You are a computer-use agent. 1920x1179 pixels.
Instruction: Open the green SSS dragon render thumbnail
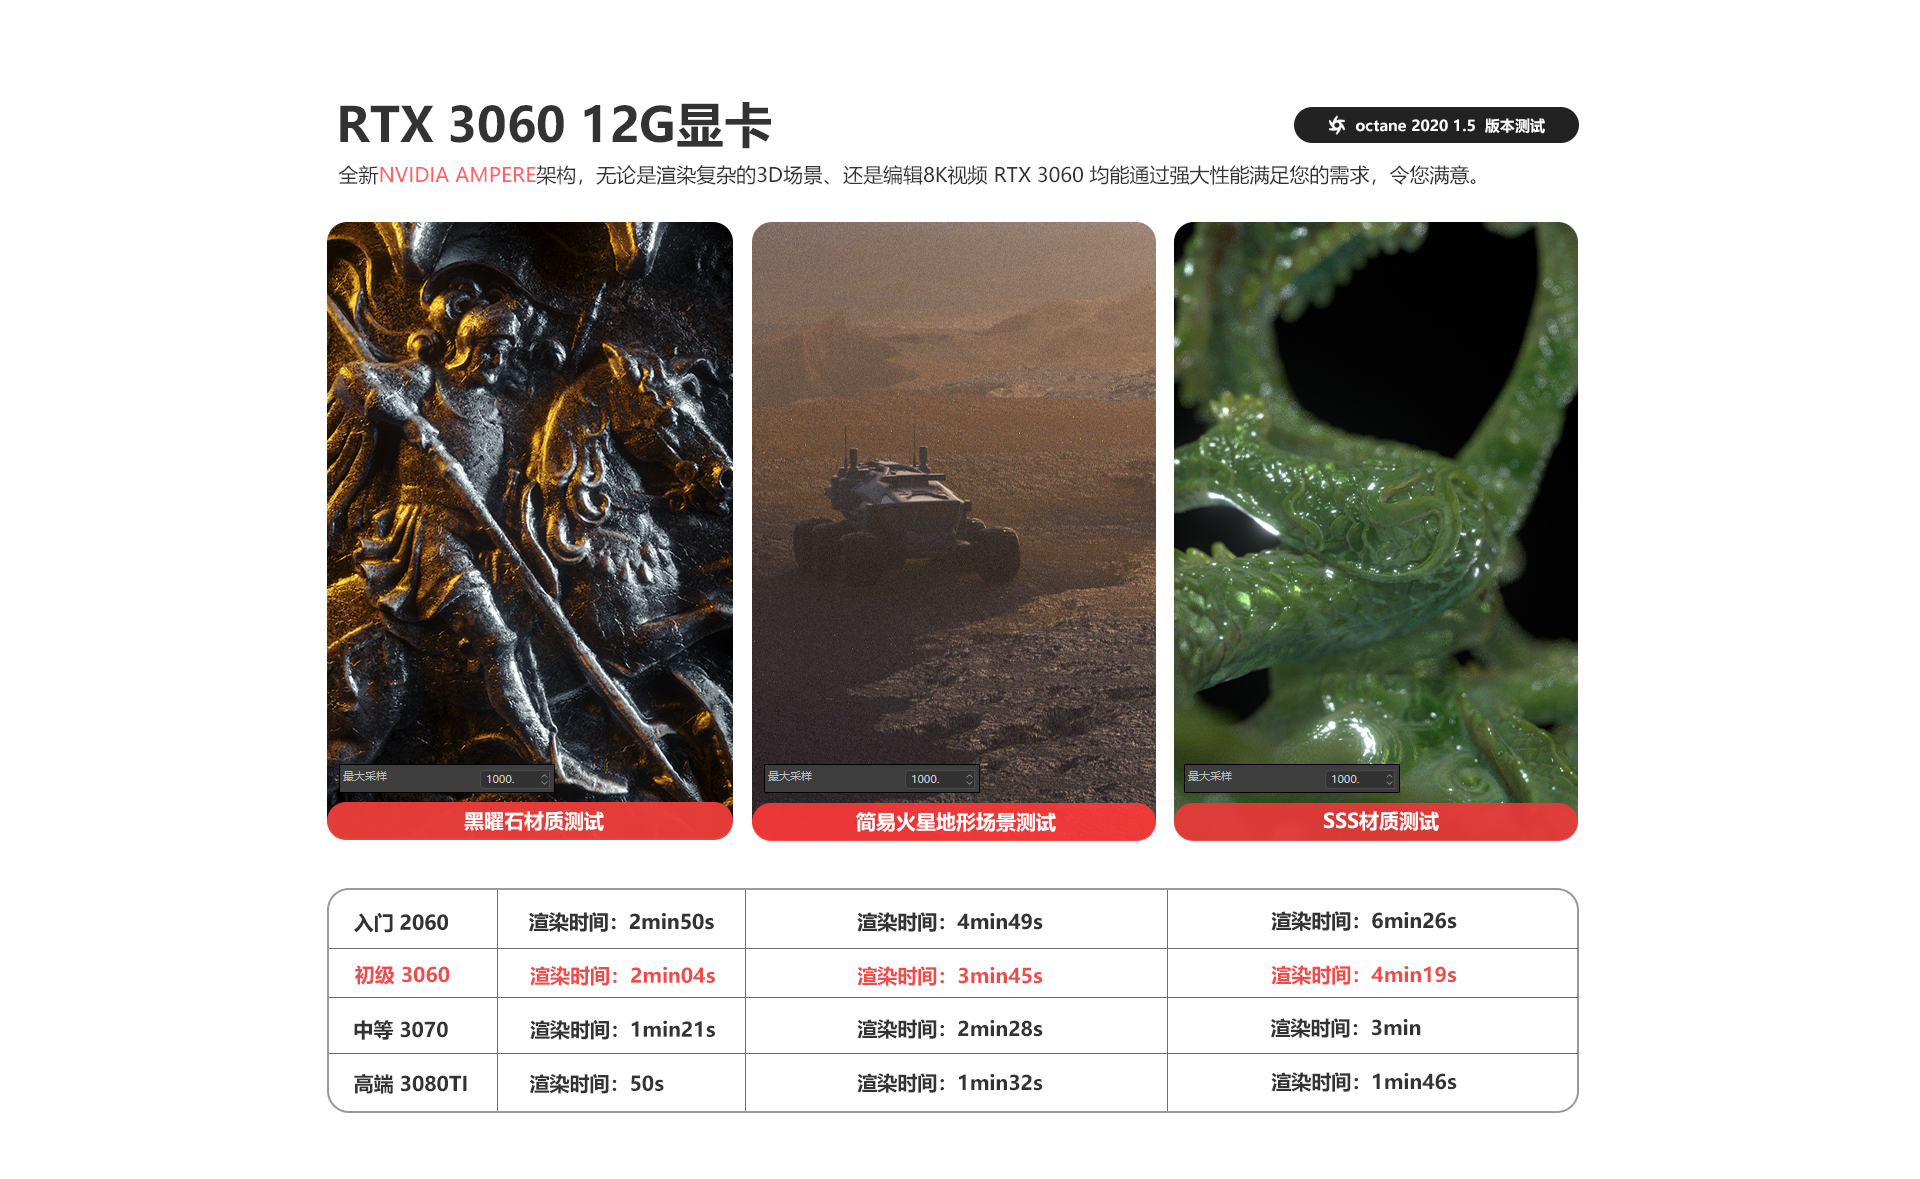point(1376,511)
